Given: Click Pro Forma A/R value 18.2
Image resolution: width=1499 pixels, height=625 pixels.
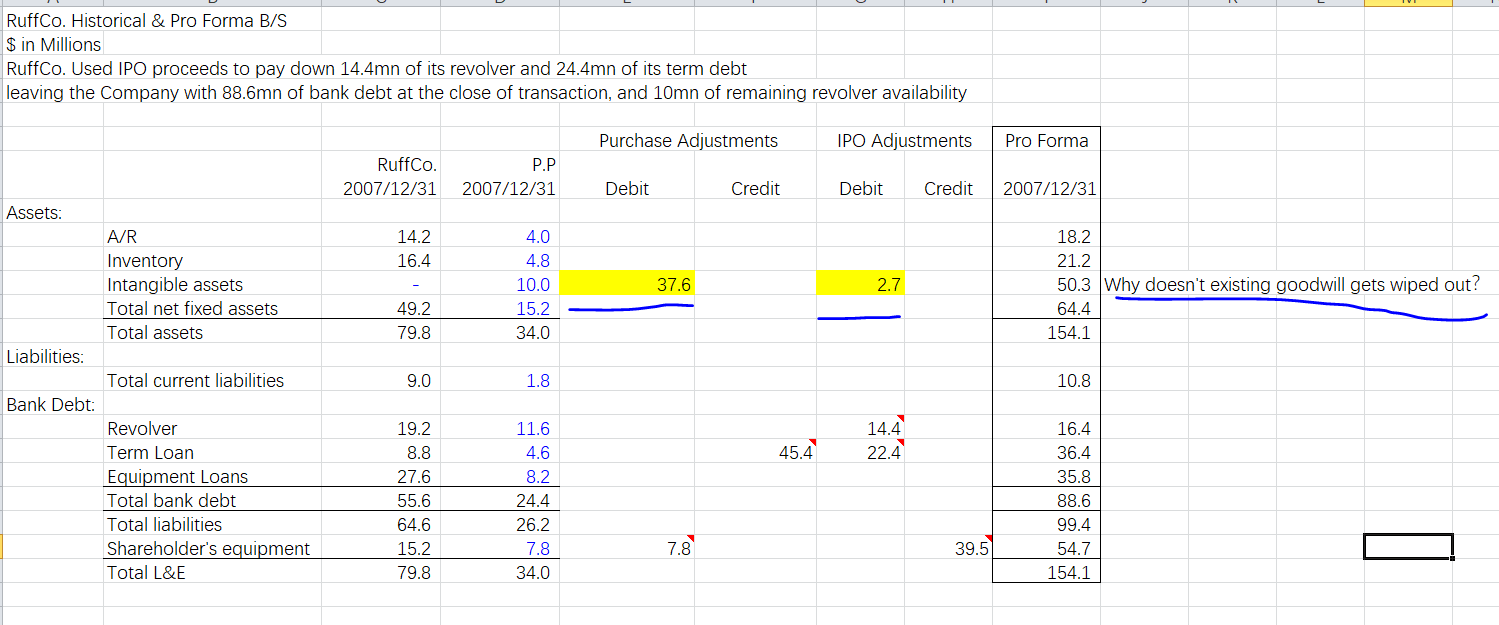Looking at the screenshot, I should [1073, 236].
